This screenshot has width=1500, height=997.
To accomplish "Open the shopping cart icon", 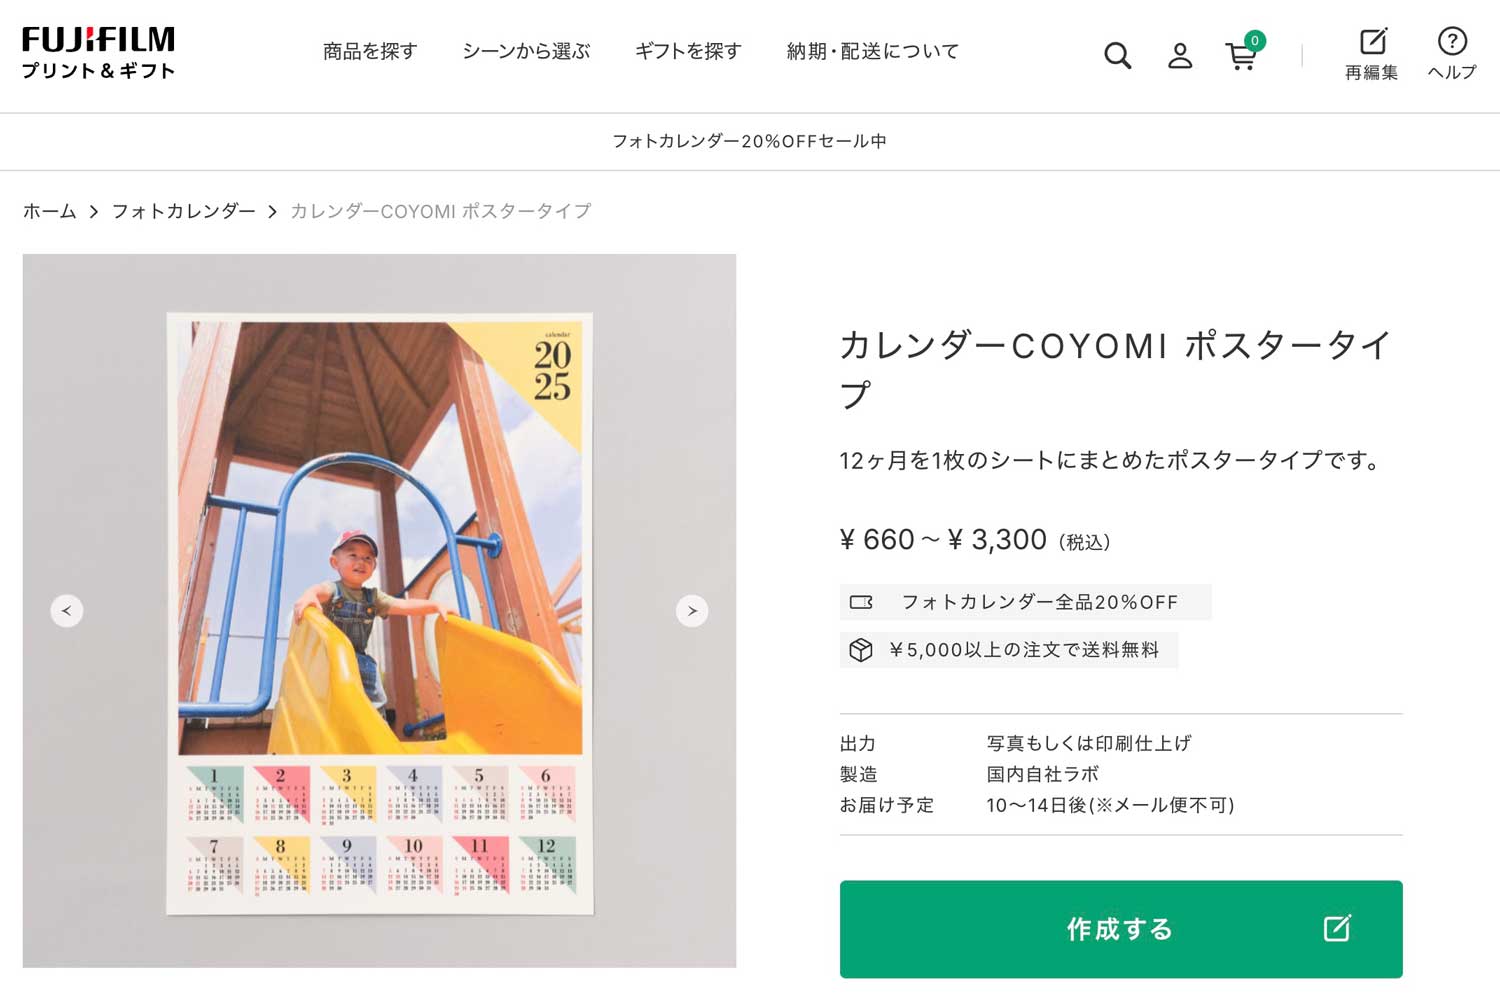I will click(1244, 52).
